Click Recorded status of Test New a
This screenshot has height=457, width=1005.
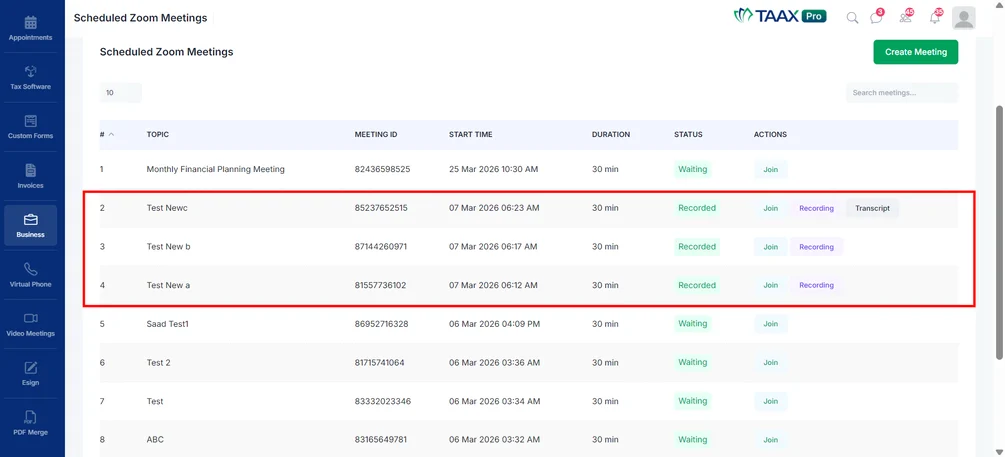click(697, 285)
